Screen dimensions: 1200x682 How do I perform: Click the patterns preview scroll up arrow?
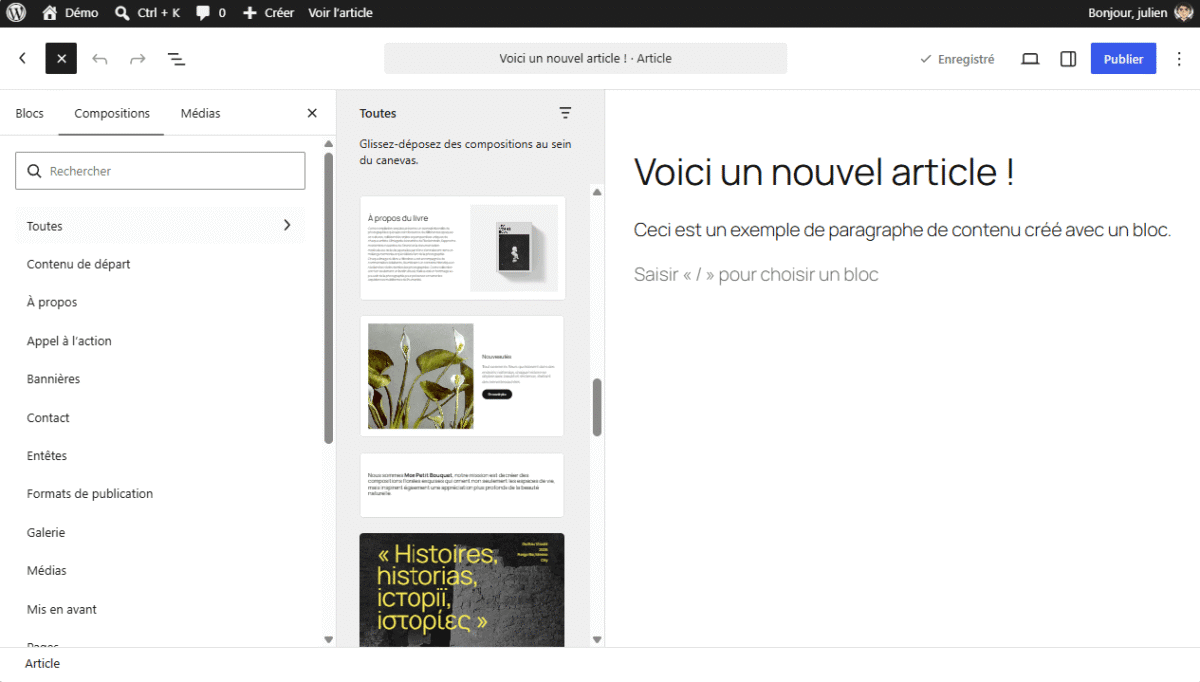pos(597,191)
